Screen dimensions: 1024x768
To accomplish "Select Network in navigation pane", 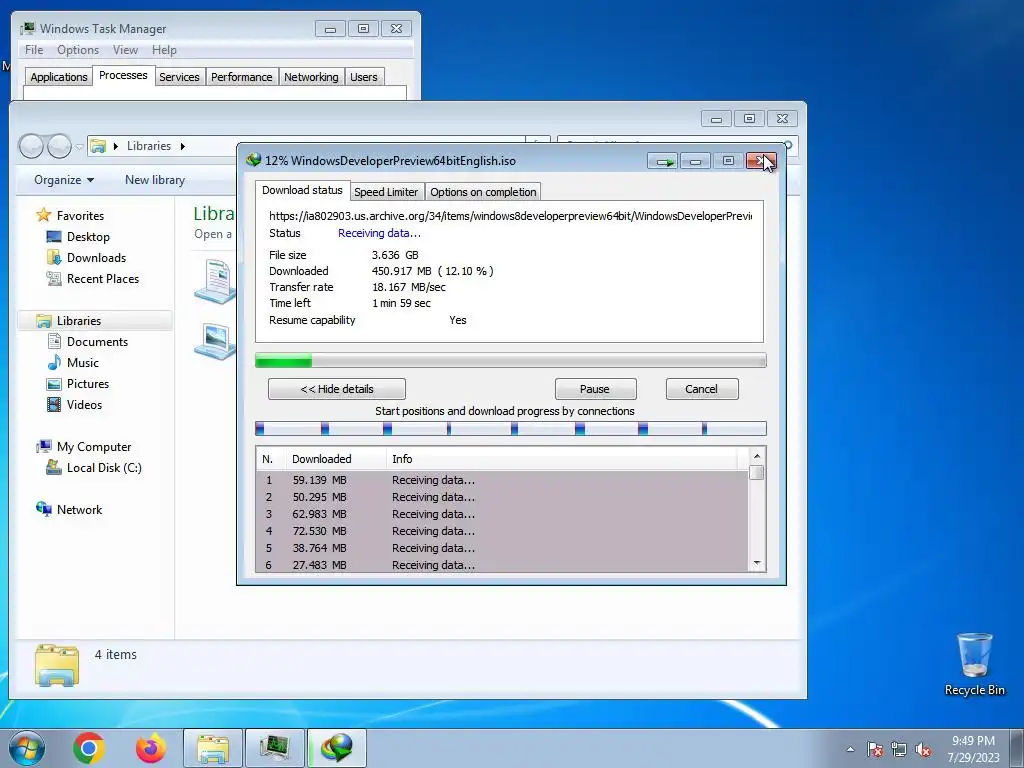I will tap(79, 509).
